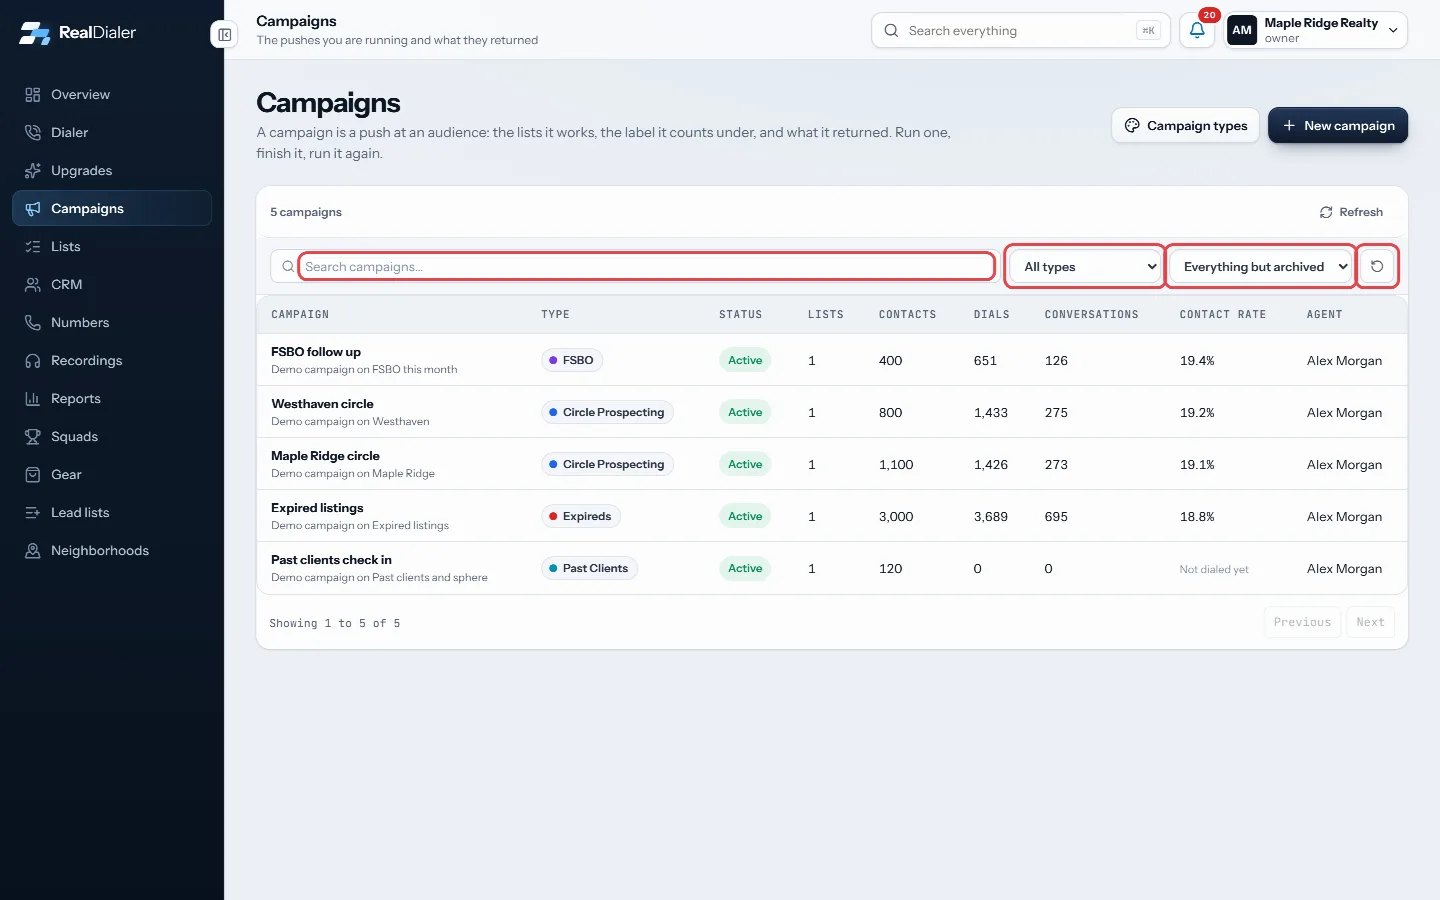1440x900 pixels.
Task: Refresh the campaigns list
Action: pyautogui.click(x=1351, y=212)
